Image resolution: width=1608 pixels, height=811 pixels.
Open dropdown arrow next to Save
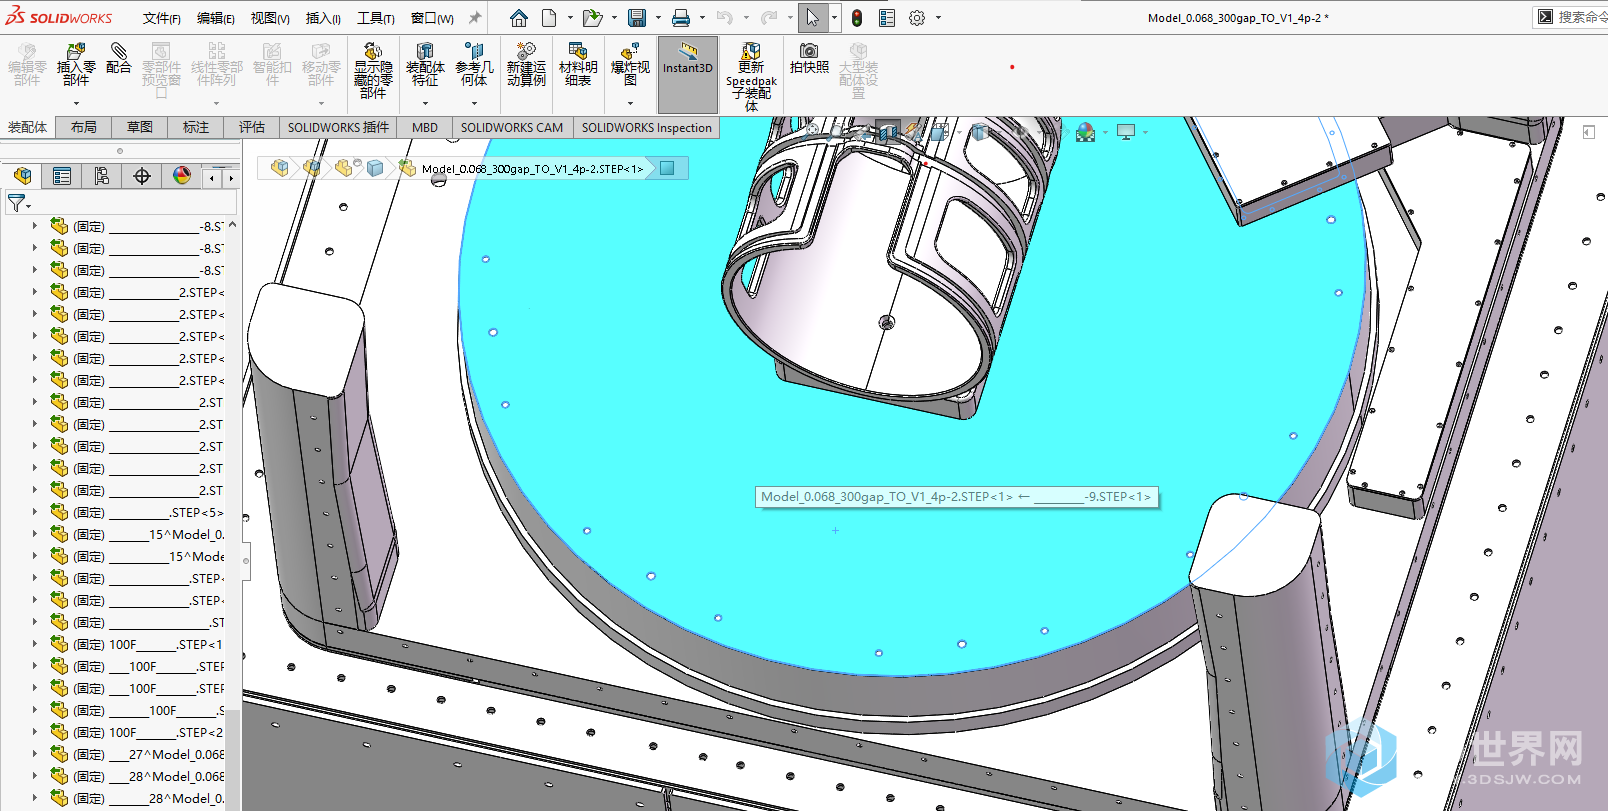click(658, 18)
